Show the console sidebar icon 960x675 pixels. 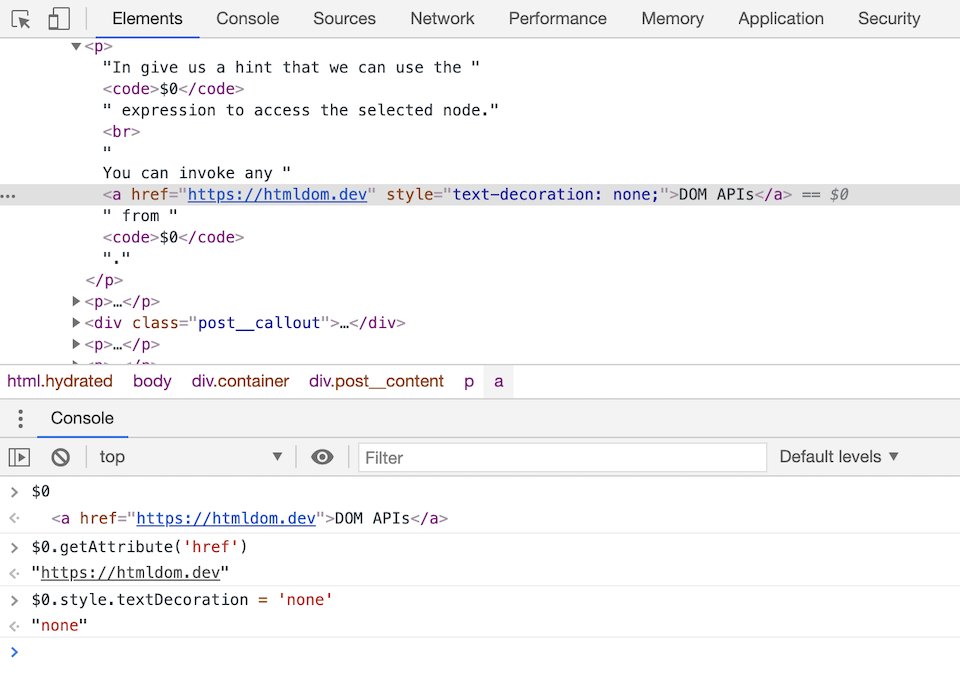click(19, 457)
